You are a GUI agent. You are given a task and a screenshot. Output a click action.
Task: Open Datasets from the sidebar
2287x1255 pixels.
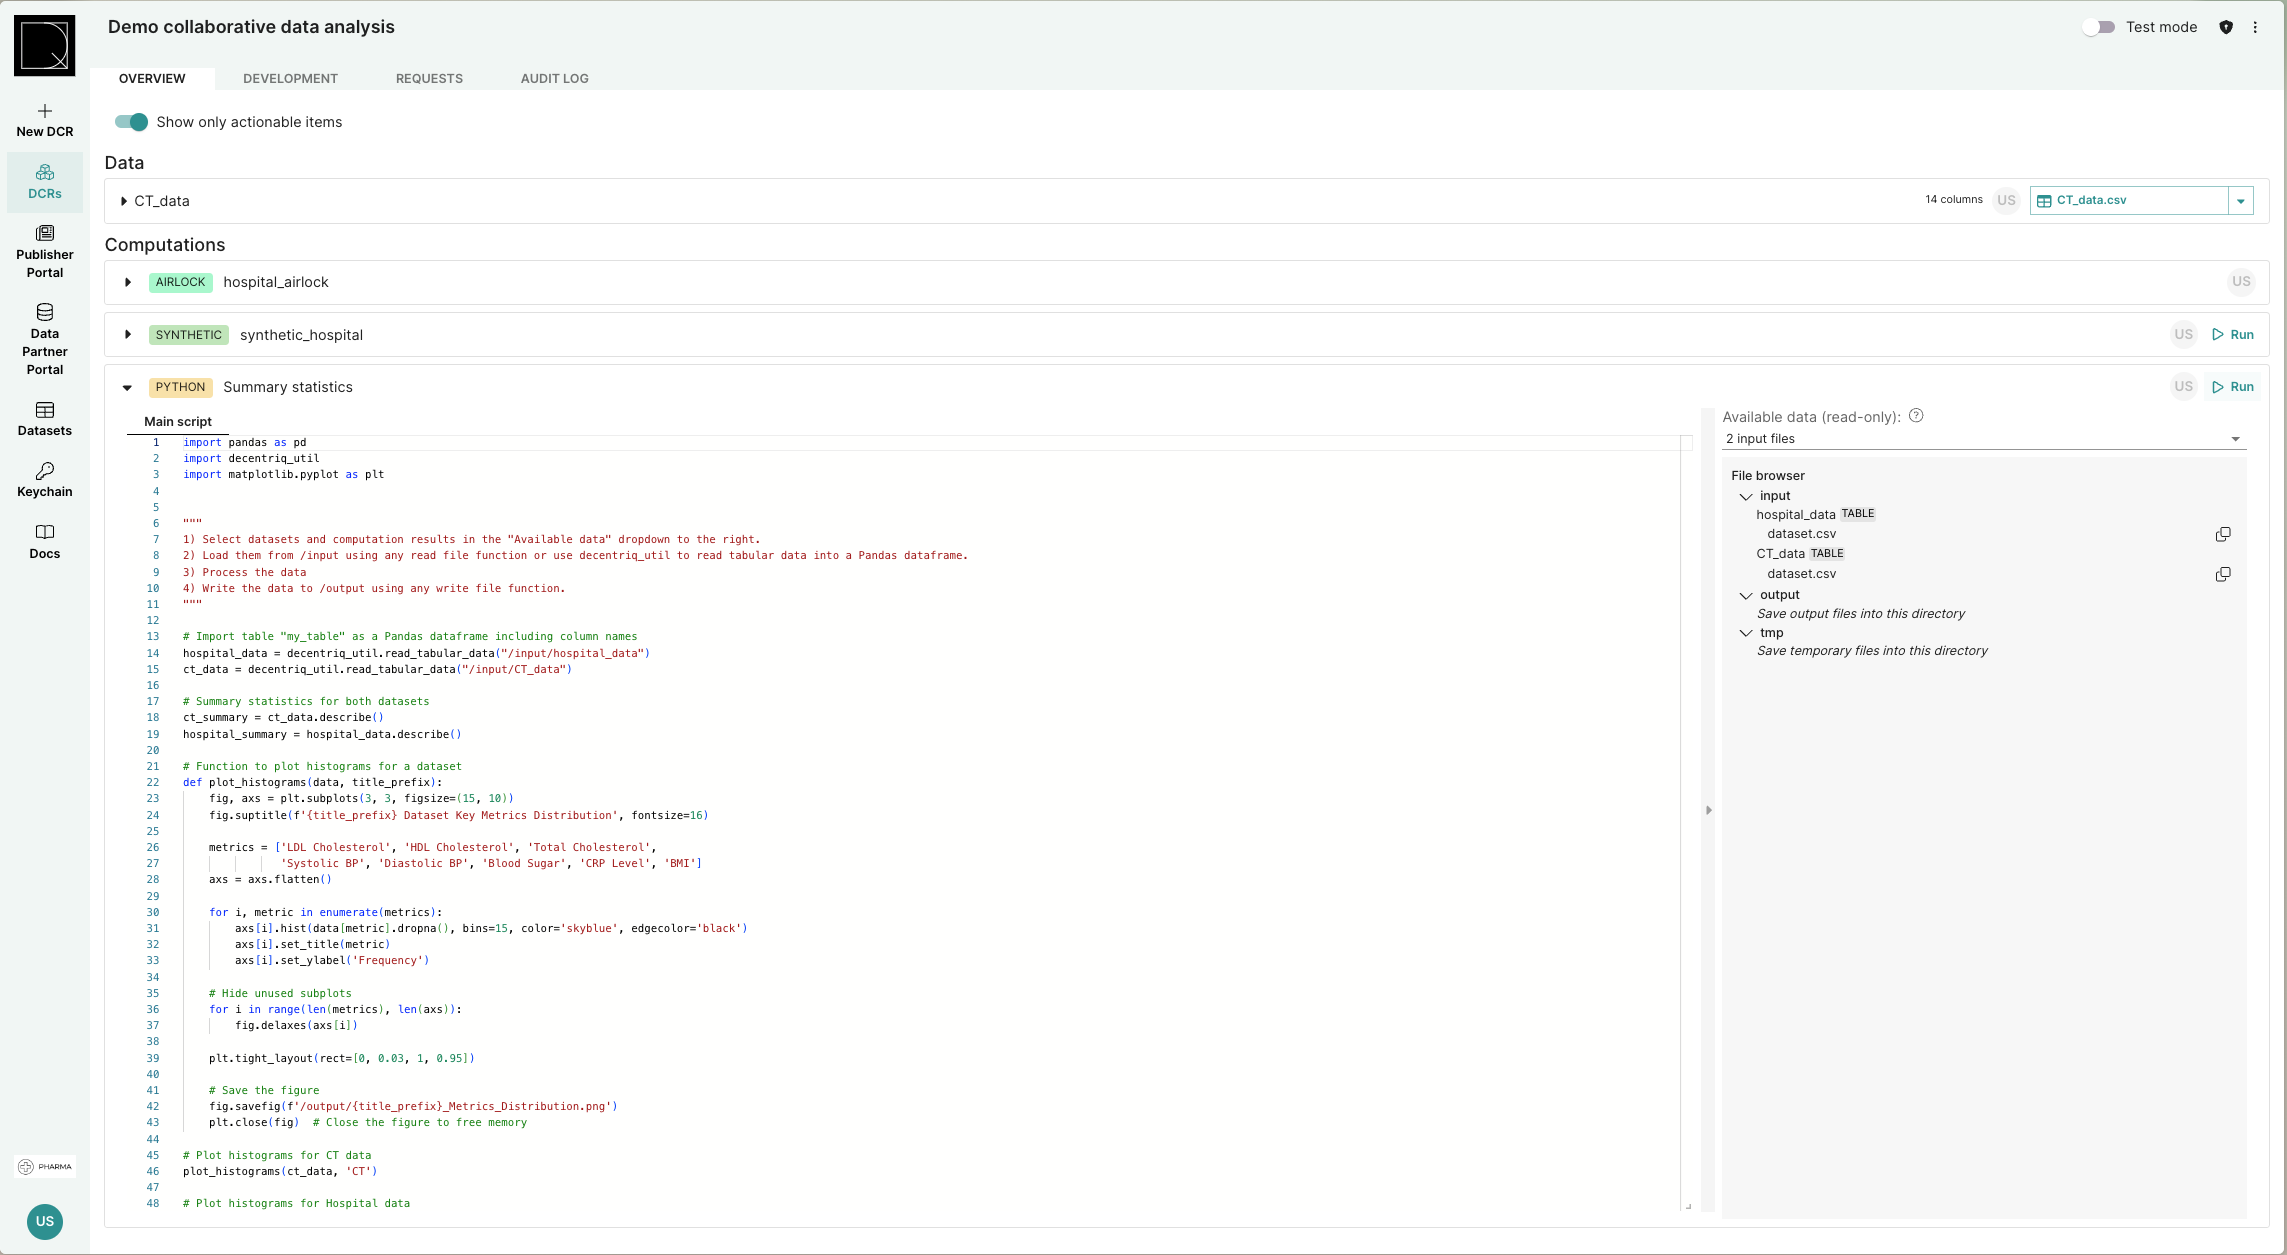pos(45,420)
